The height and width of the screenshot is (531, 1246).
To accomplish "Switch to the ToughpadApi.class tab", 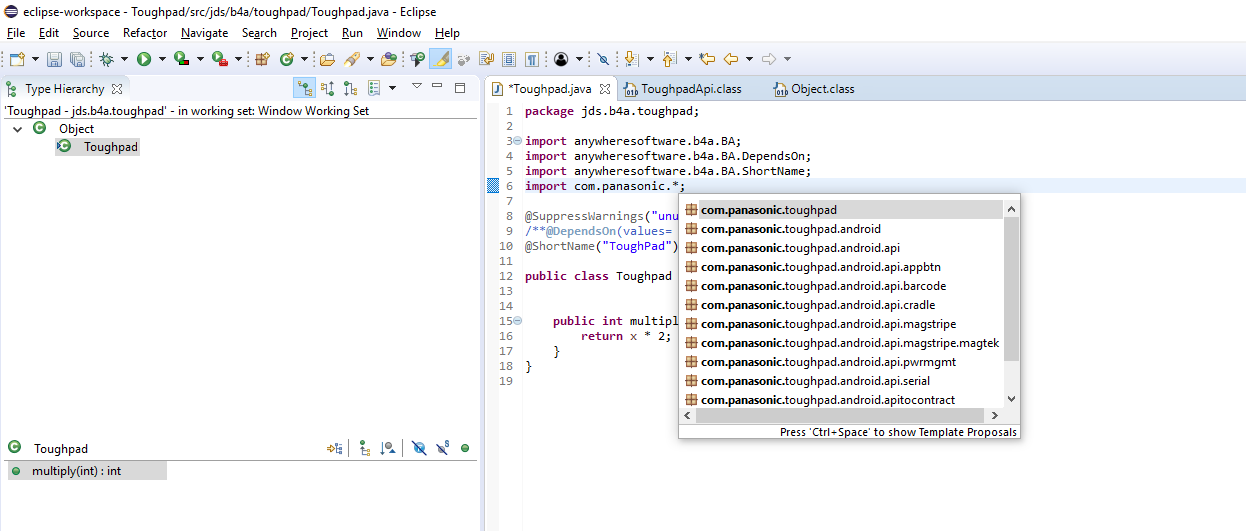I will [690, 89].
